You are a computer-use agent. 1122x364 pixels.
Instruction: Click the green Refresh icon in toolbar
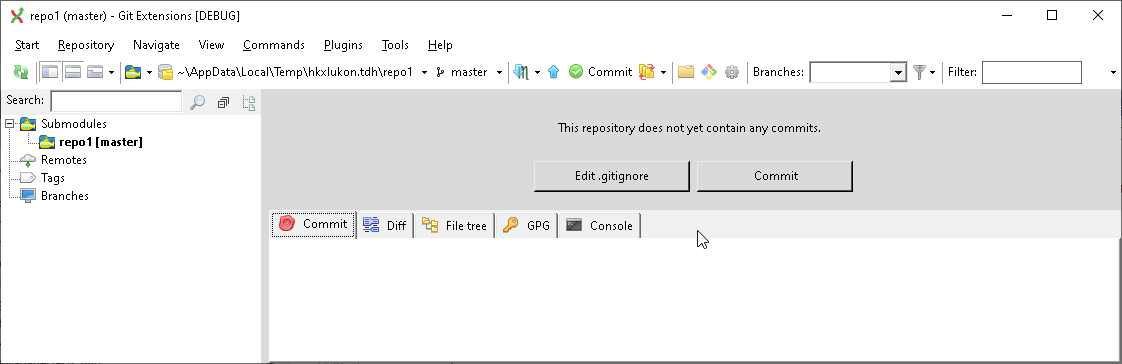tap(21, 72)
